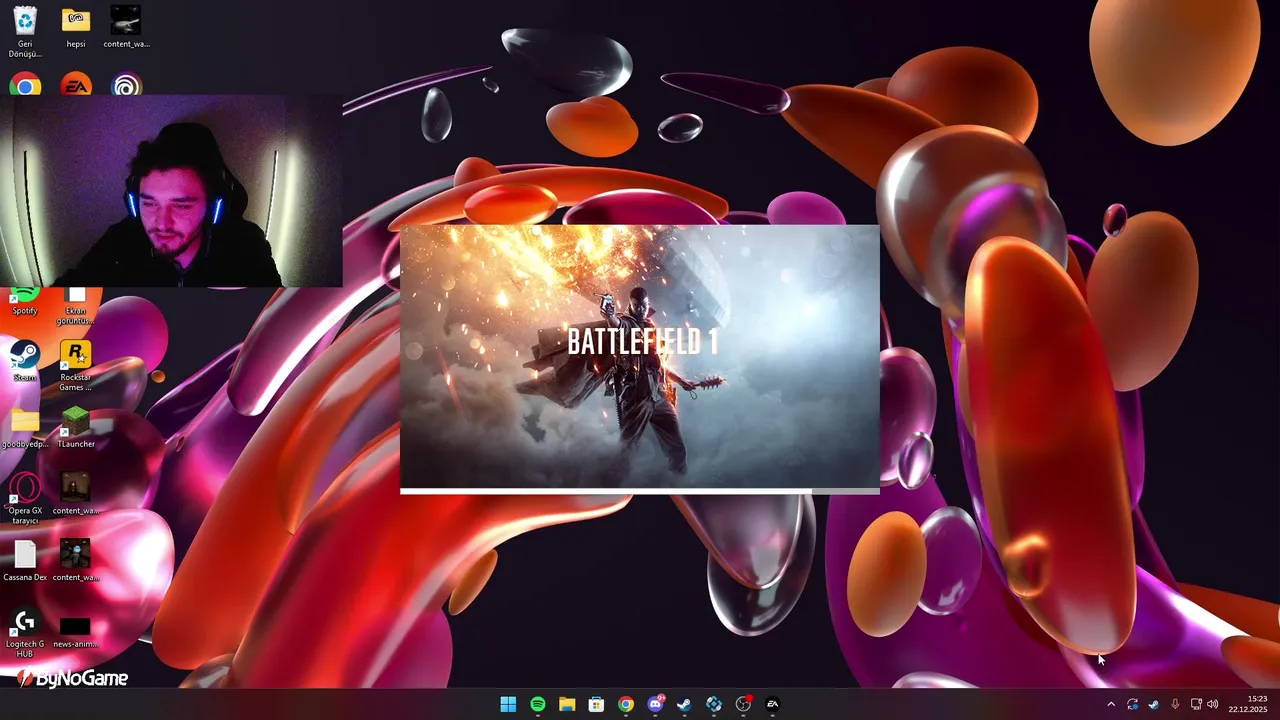Expand the hidden system tray icons chevron

[1110, 704]
